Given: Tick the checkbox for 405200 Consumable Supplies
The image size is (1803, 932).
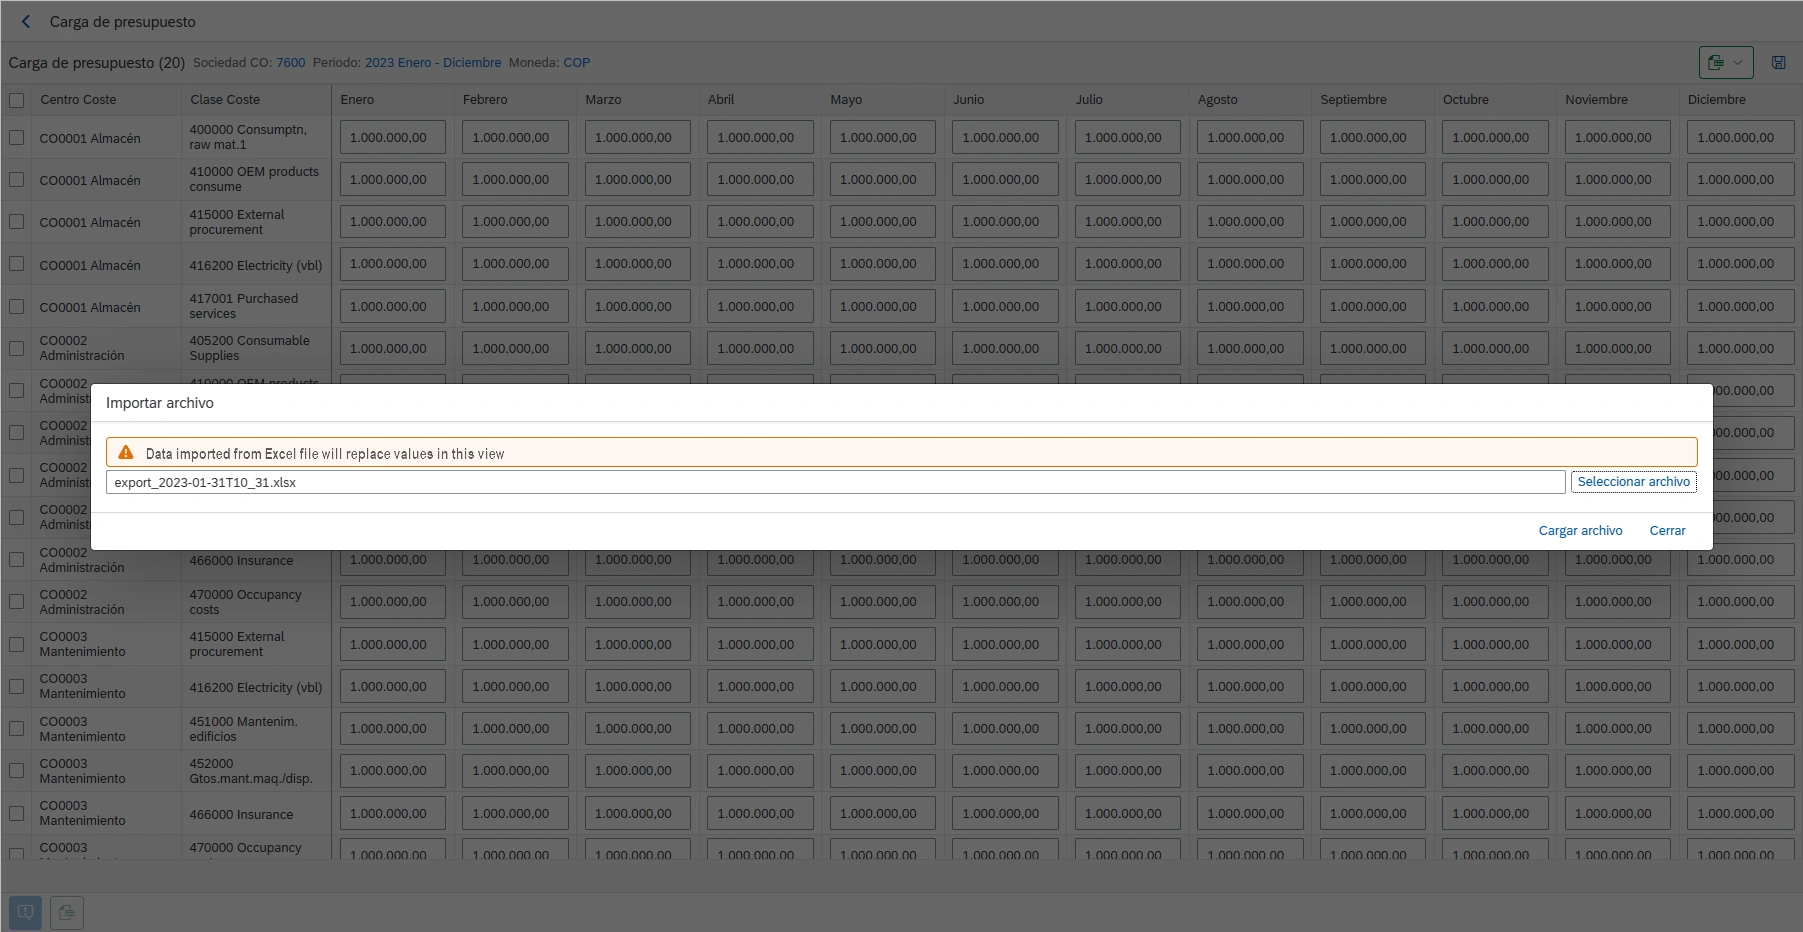Looking at the screenshot, I should (17, 349).
